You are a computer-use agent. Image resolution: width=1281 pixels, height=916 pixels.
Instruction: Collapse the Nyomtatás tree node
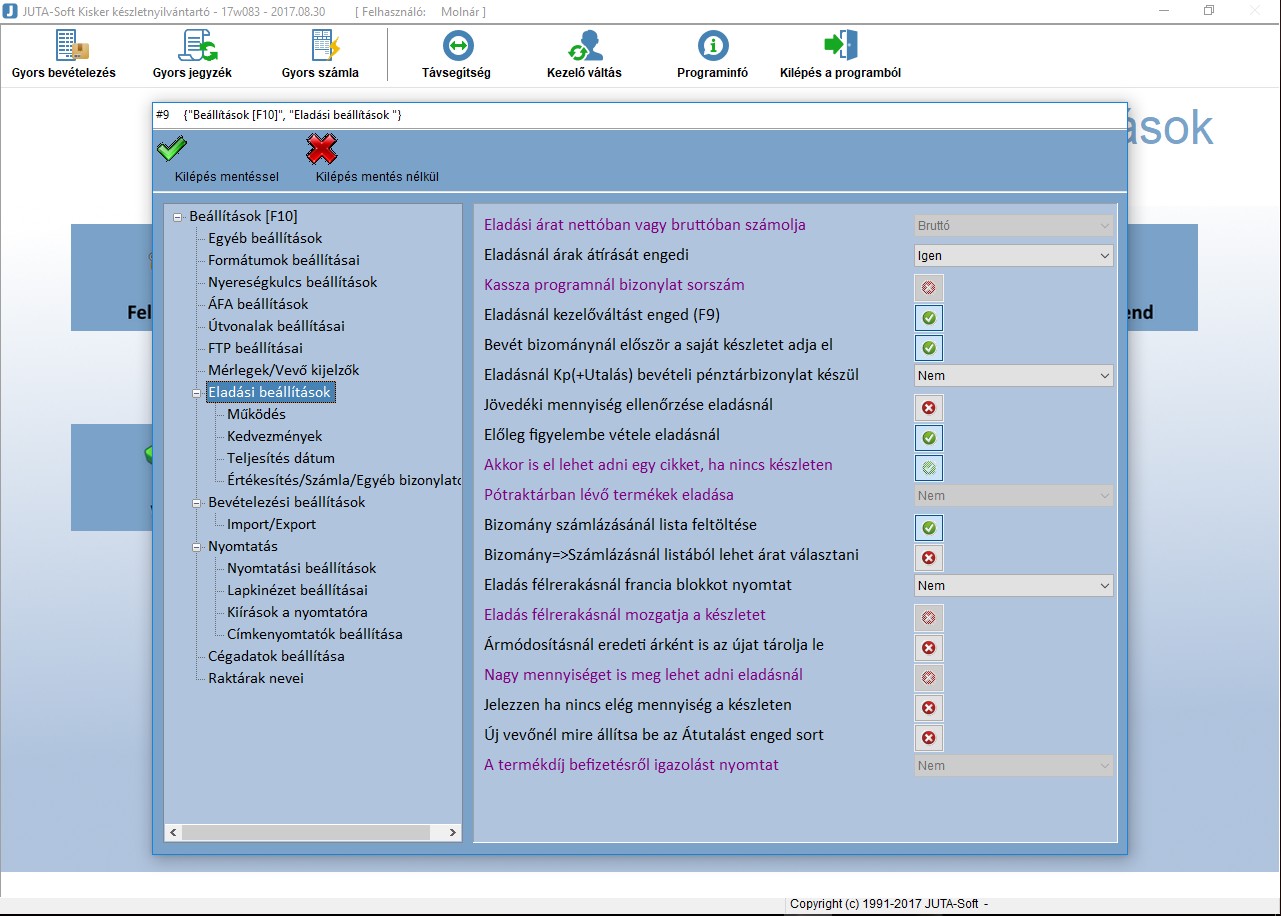click(197, 547)
